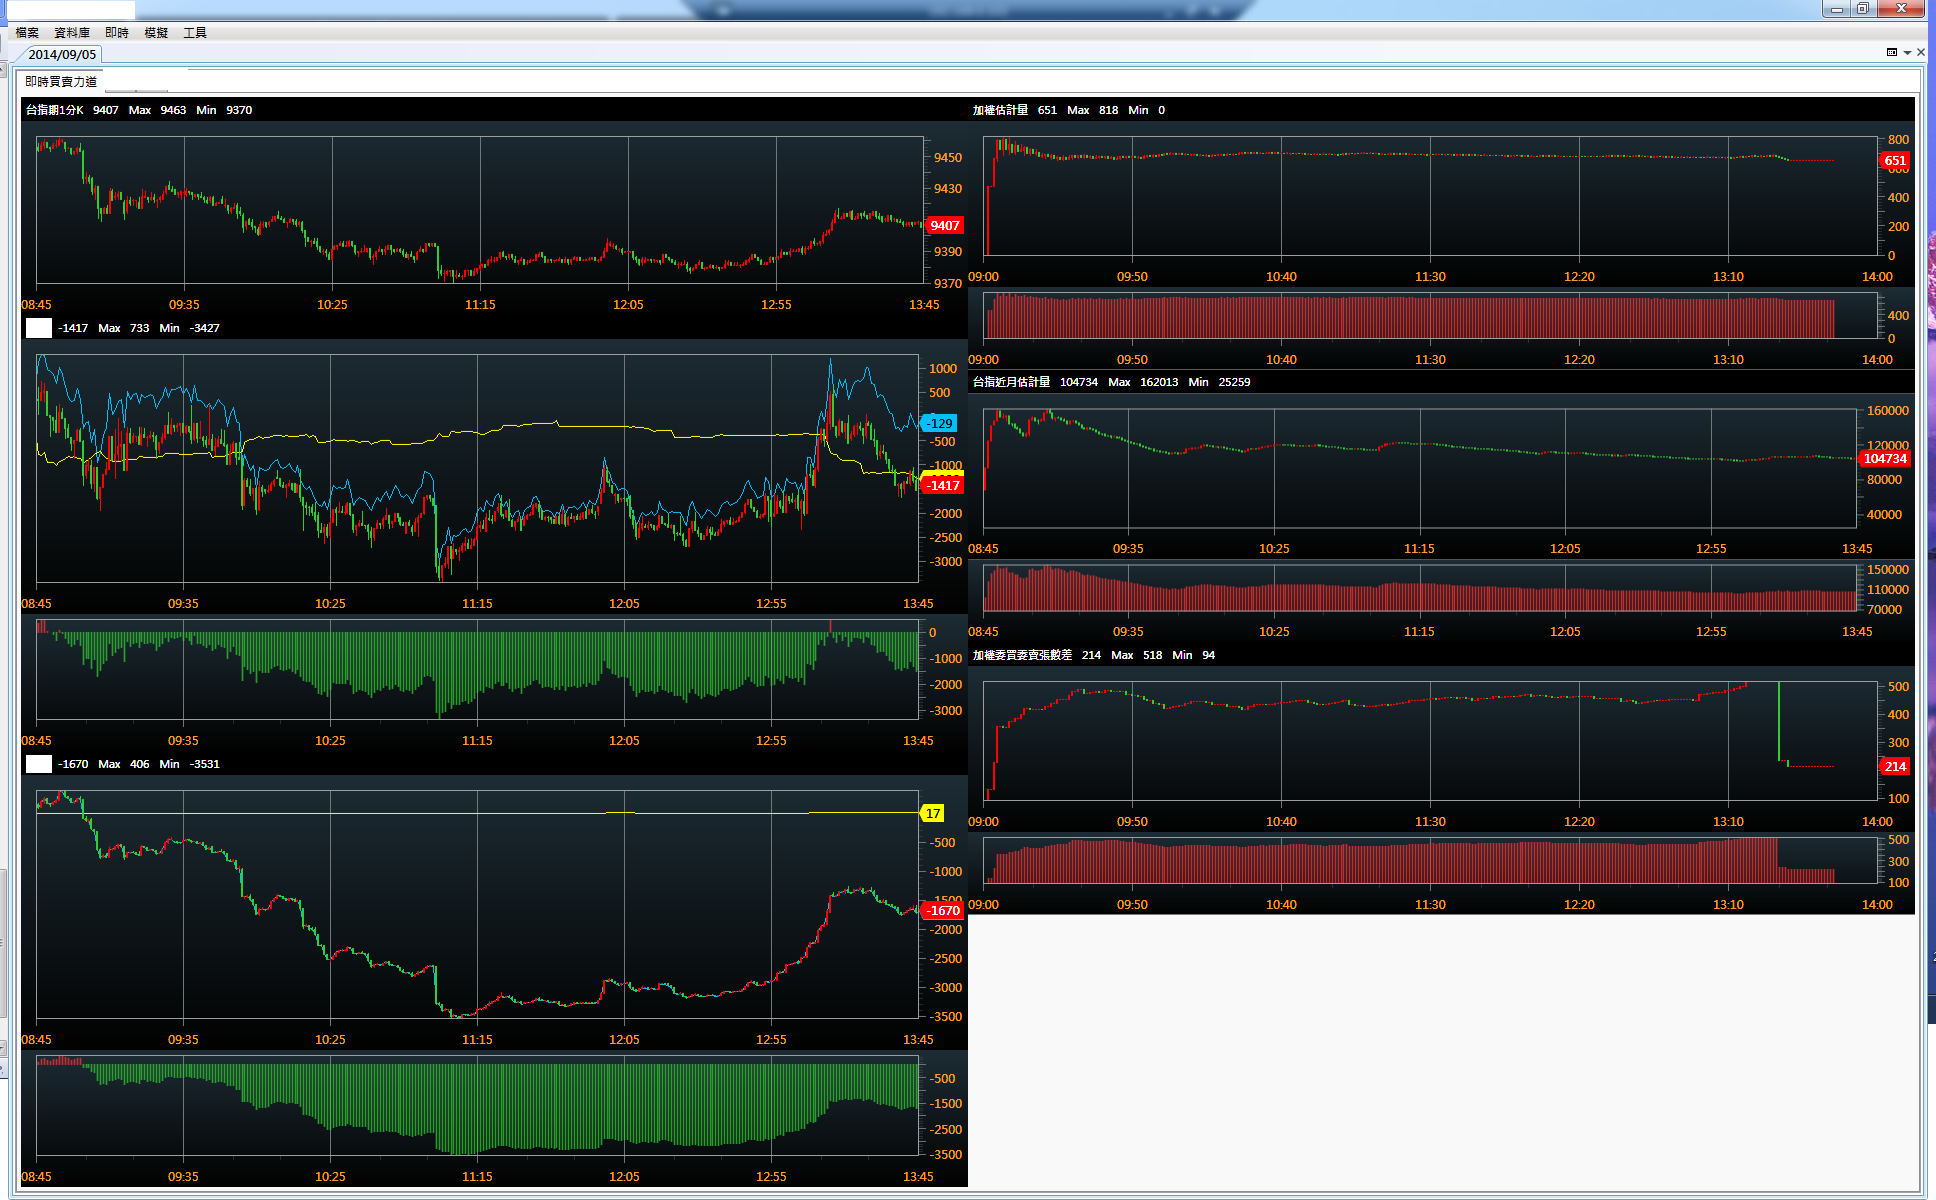
Task: Click the 台指近月估計量 chart title
Action: tap(1011, 382)
